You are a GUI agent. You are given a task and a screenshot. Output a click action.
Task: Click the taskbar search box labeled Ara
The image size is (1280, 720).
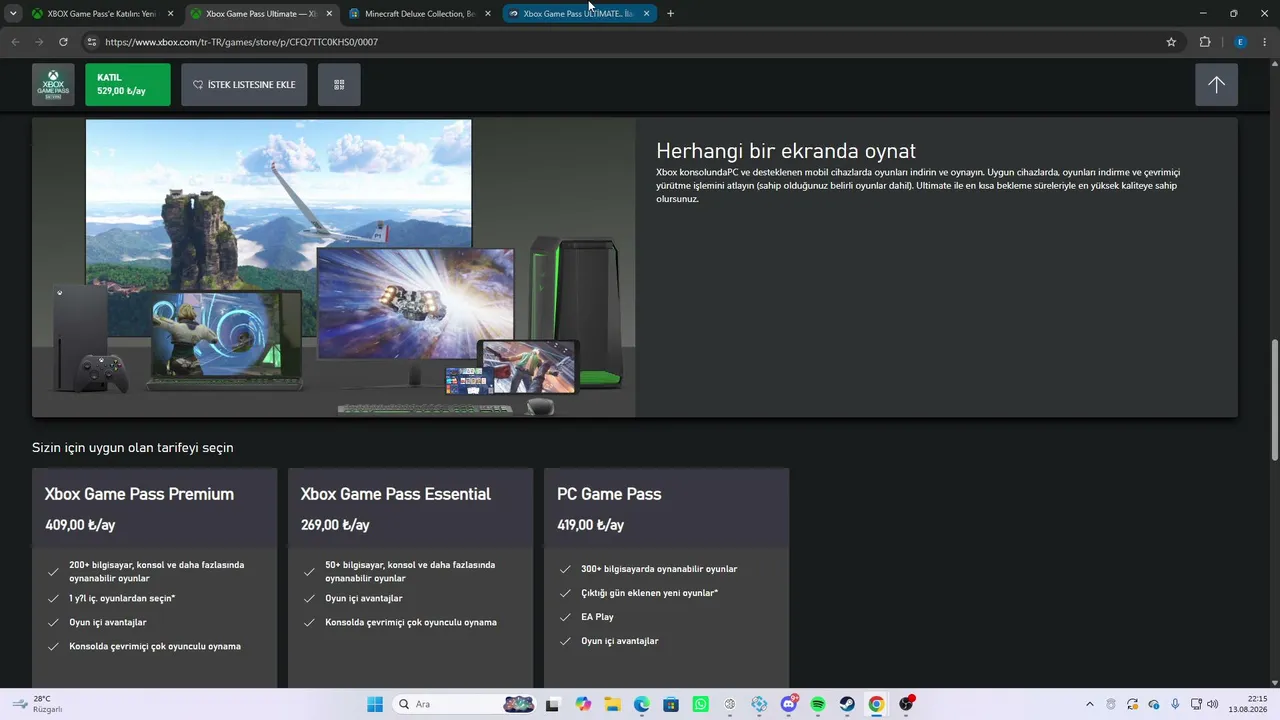pyautogui.click(x=466, y=704)
